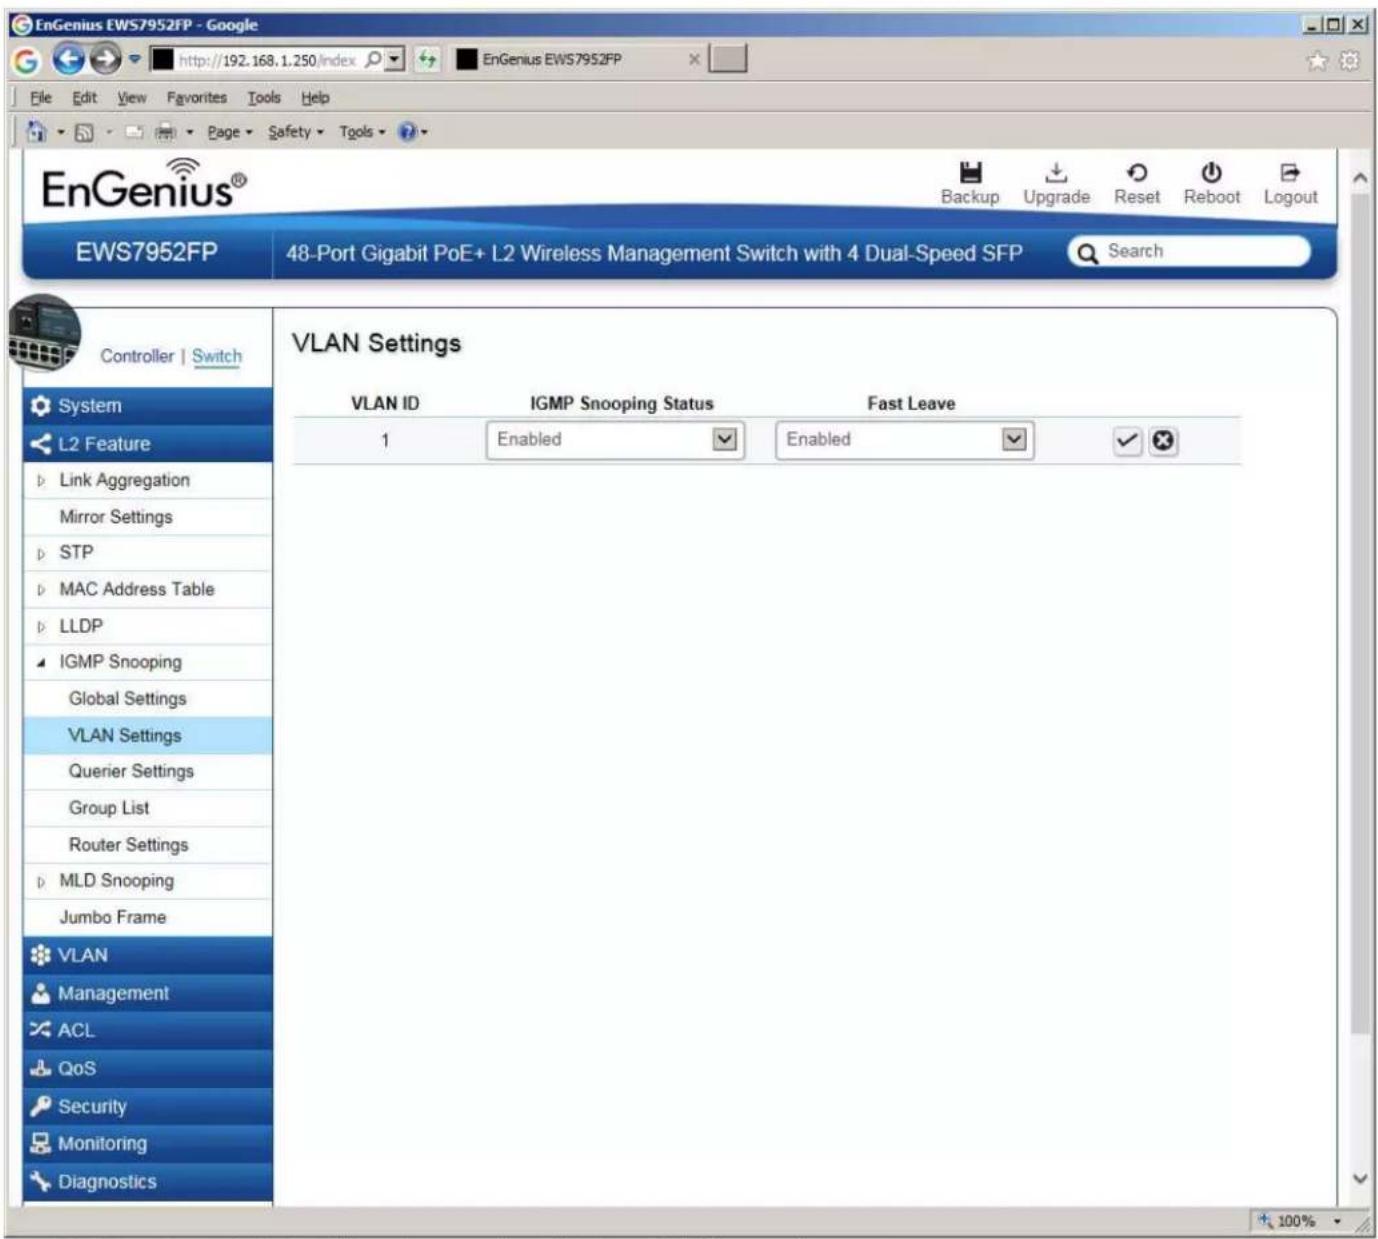1378x1239 pixels.
Task: Click the Print icon in the command bar
Action: tap(166, 132)
